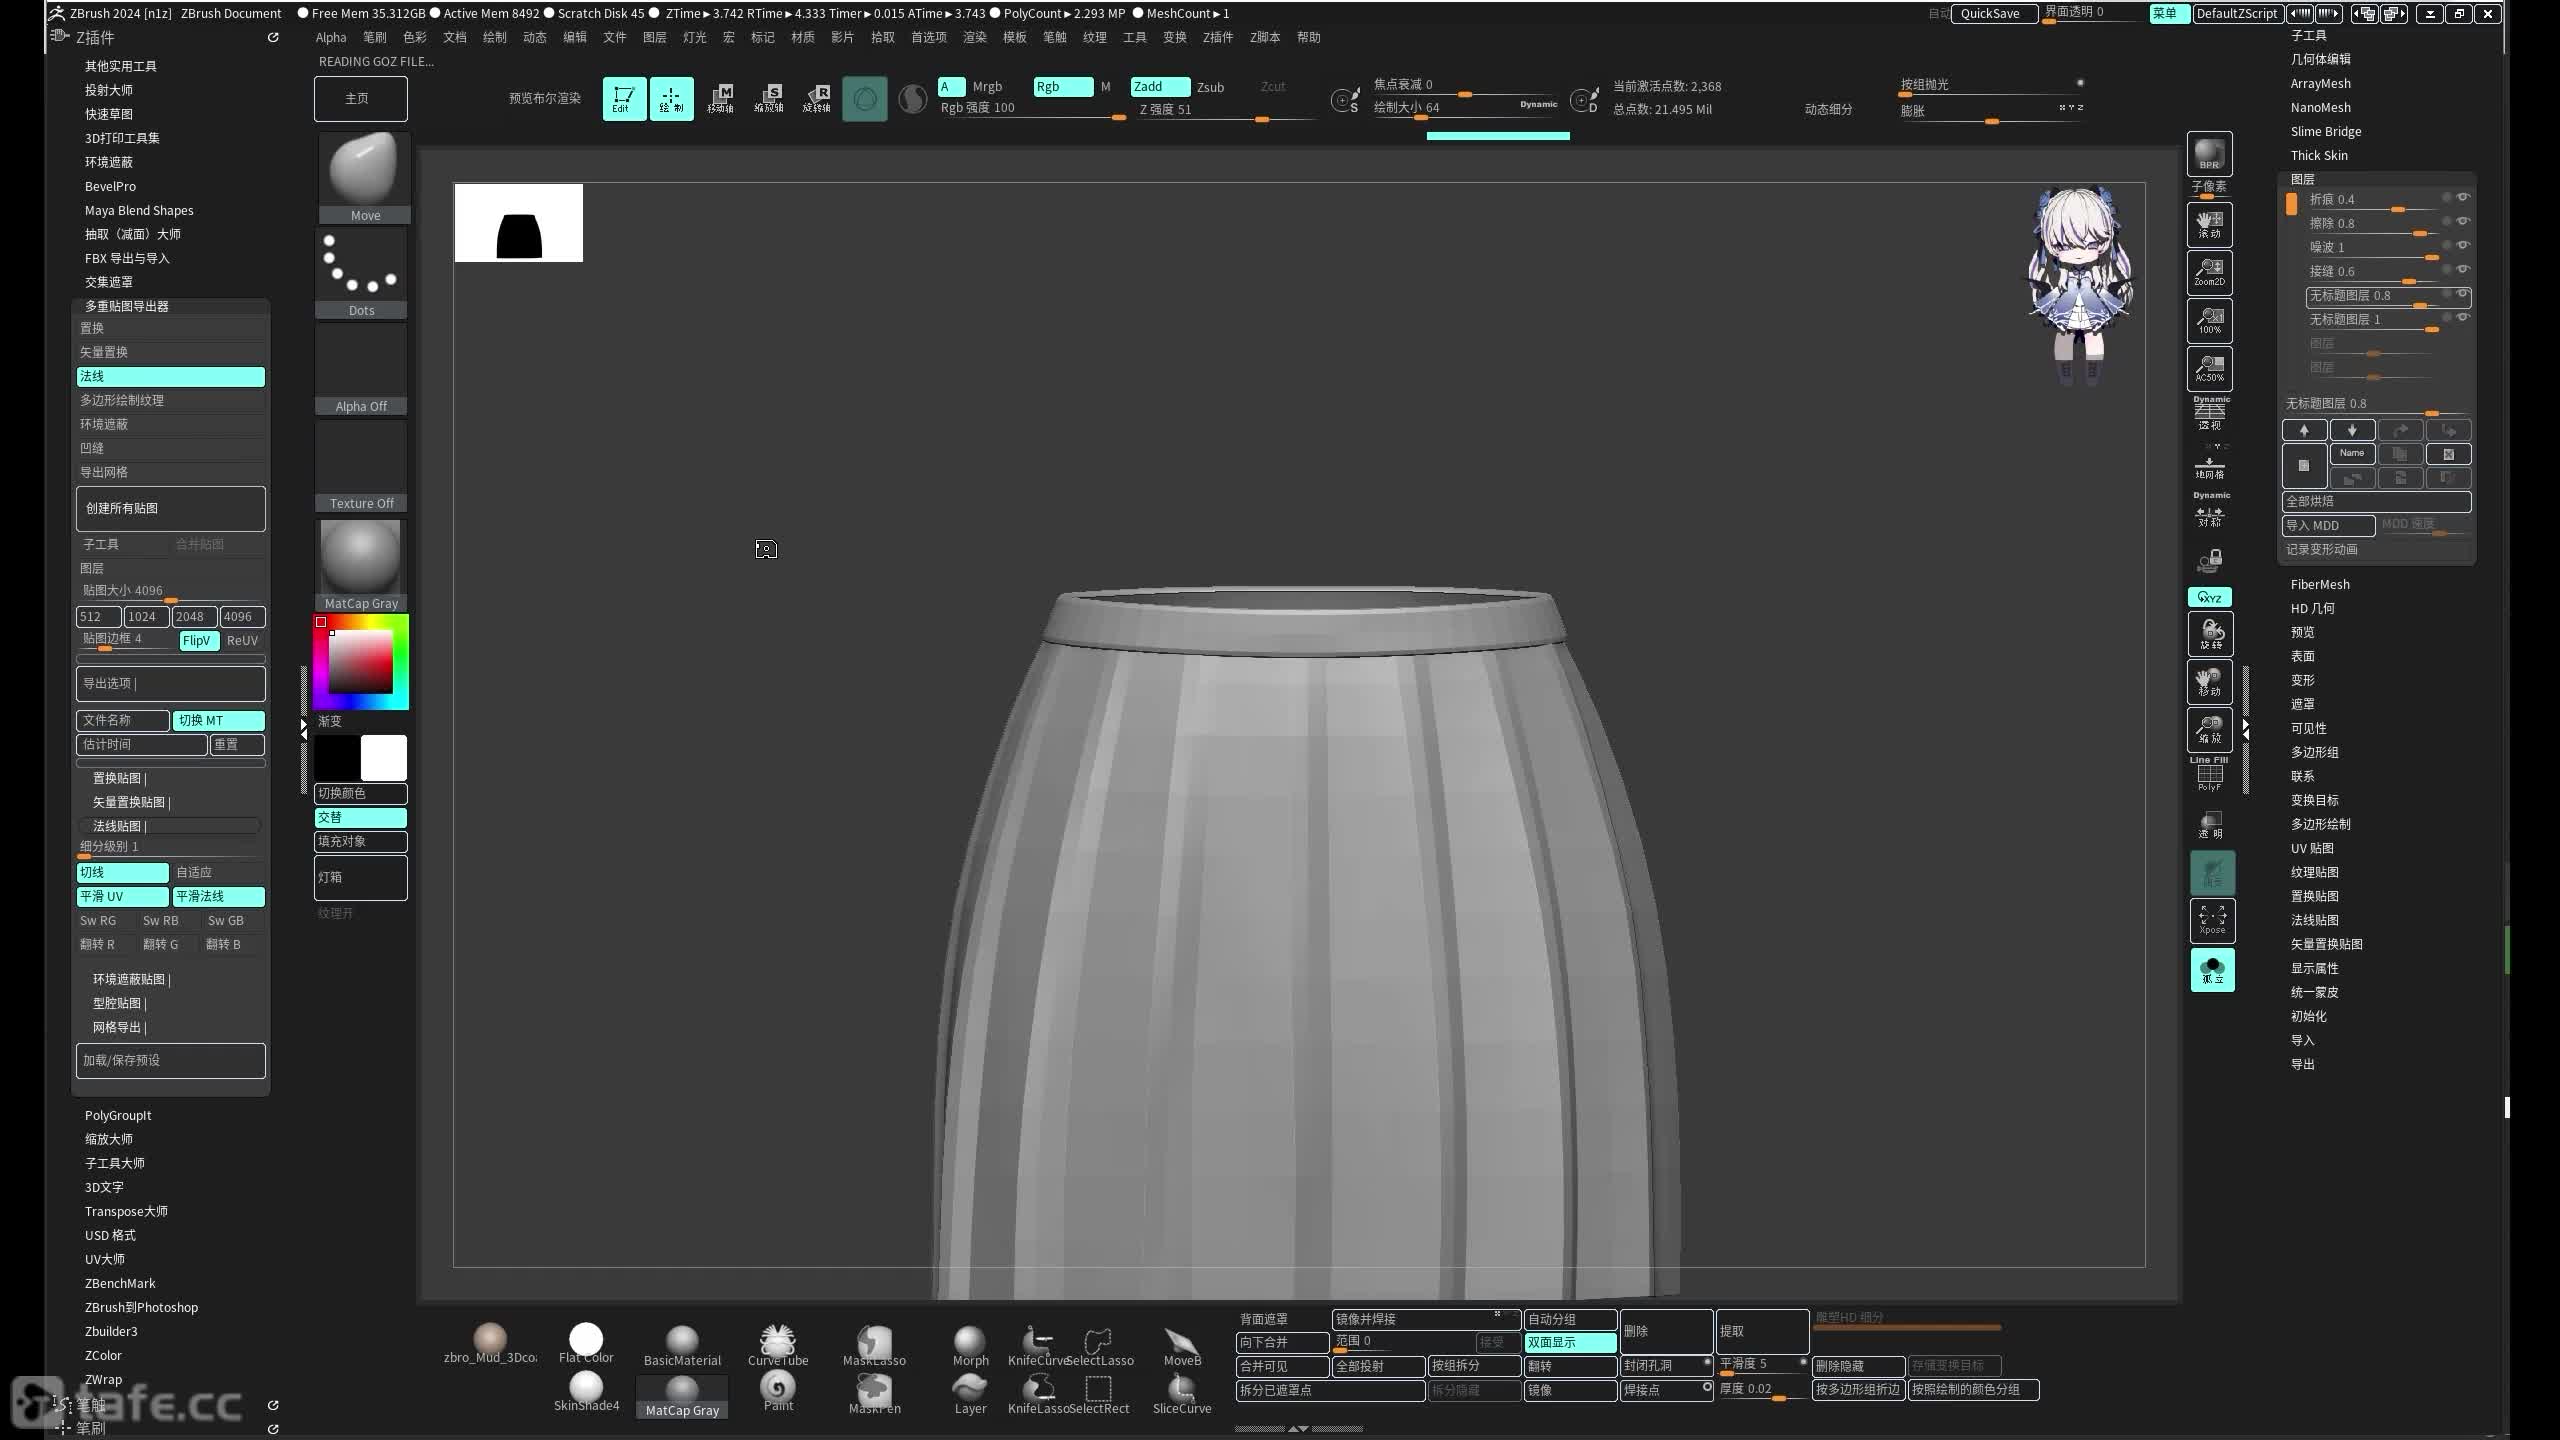Enable the XYZ rotation mode
Viewport: 2560px width, 1440px height.
pyautogui.click(x=2209, y=597)
